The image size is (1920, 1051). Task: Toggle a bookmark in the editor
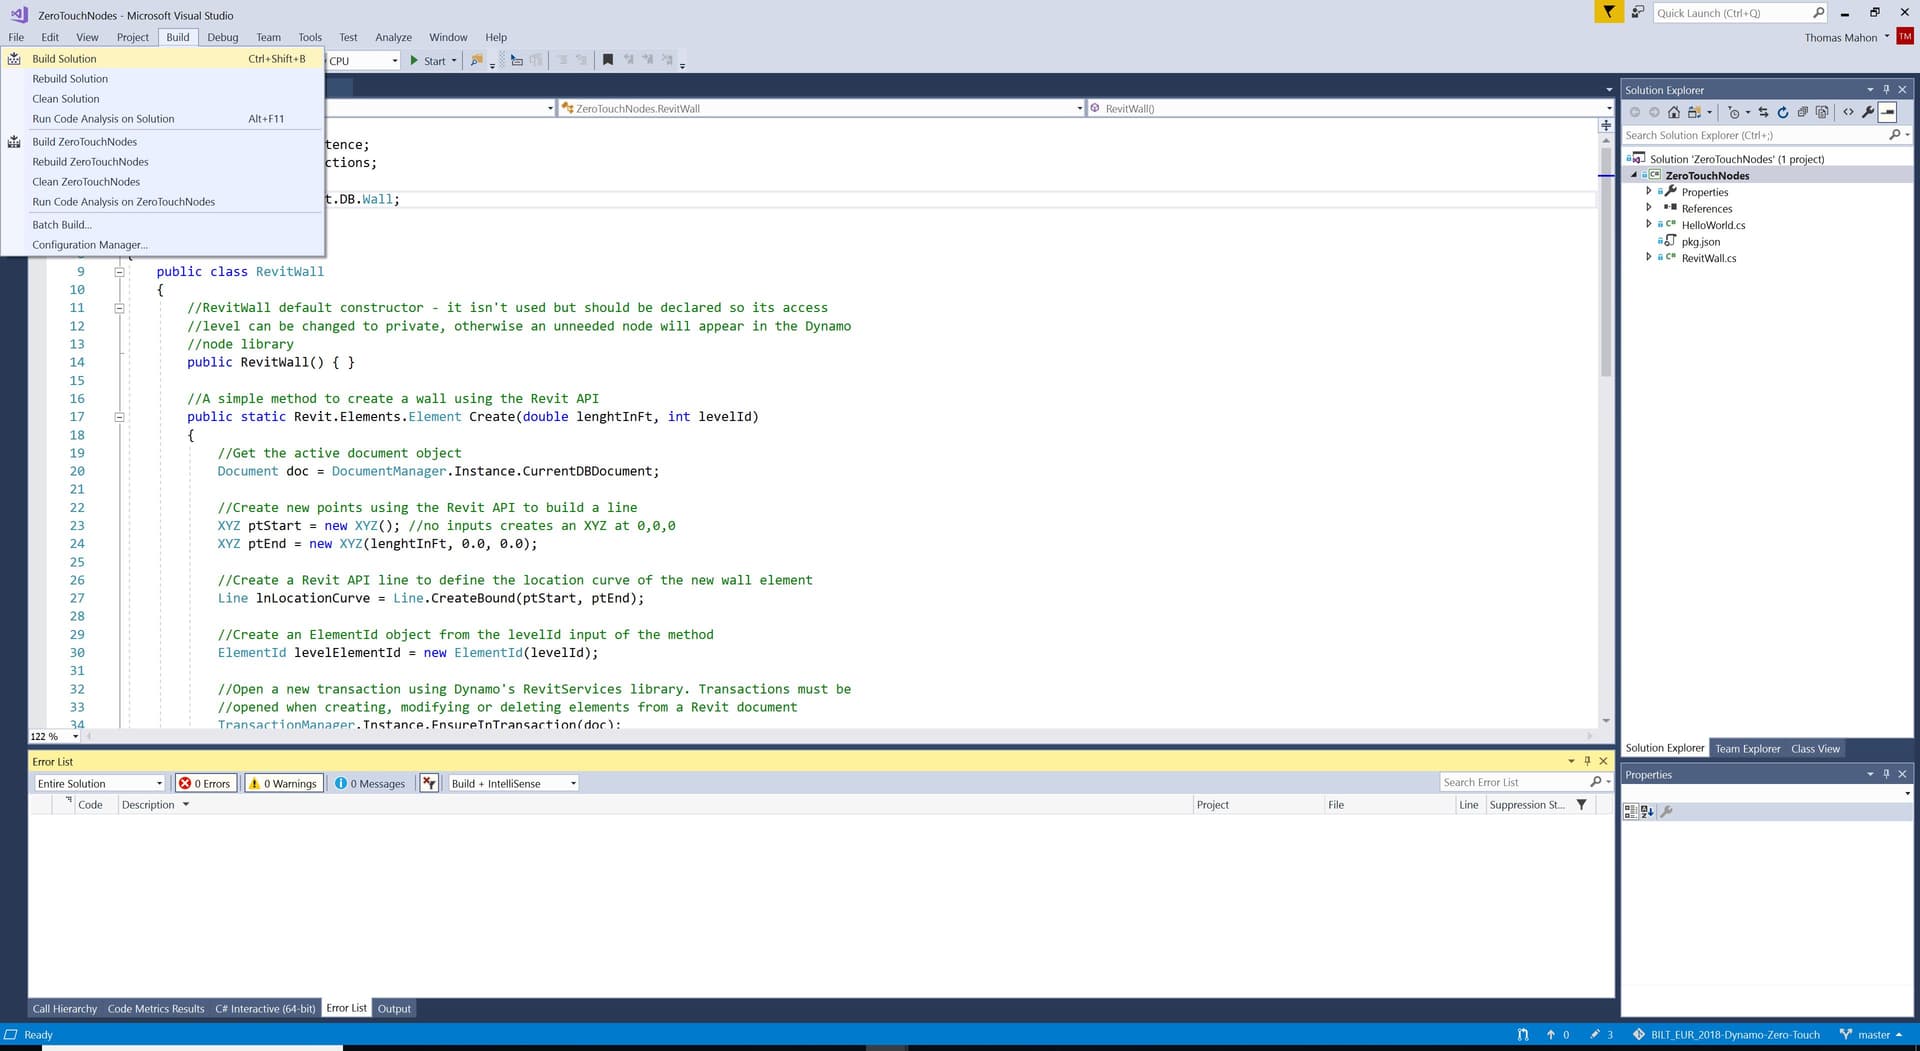pyautogui.click(x=607, y=60)
